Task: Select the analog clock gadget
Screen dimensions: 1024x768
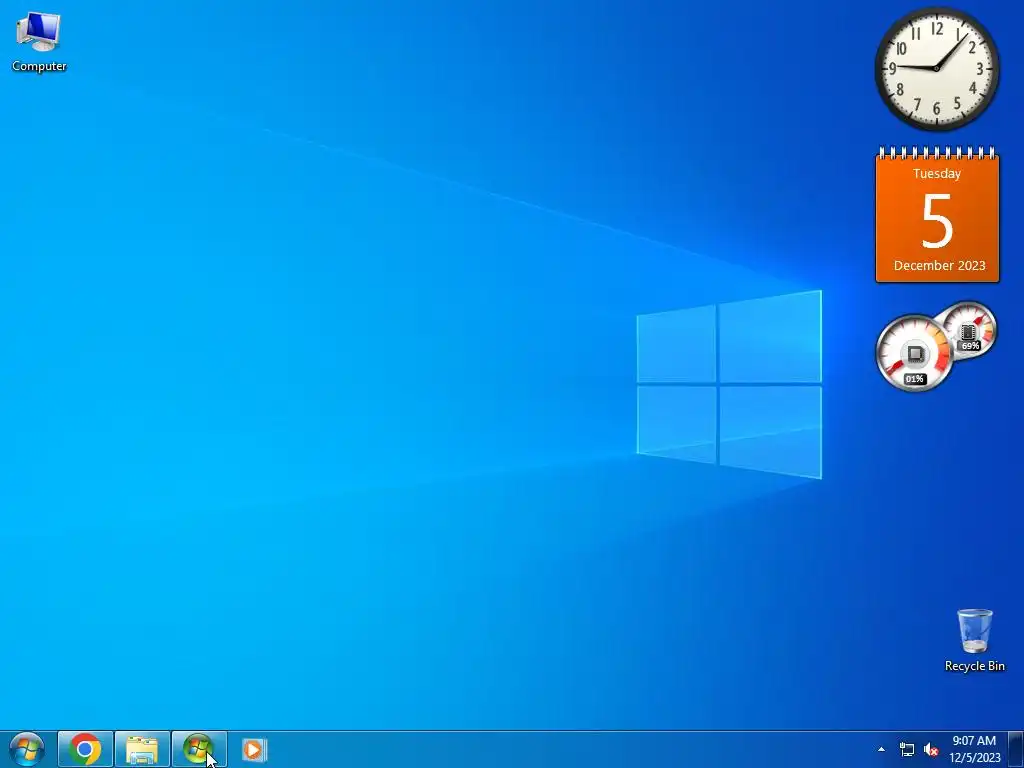Action: click(936, 69)
